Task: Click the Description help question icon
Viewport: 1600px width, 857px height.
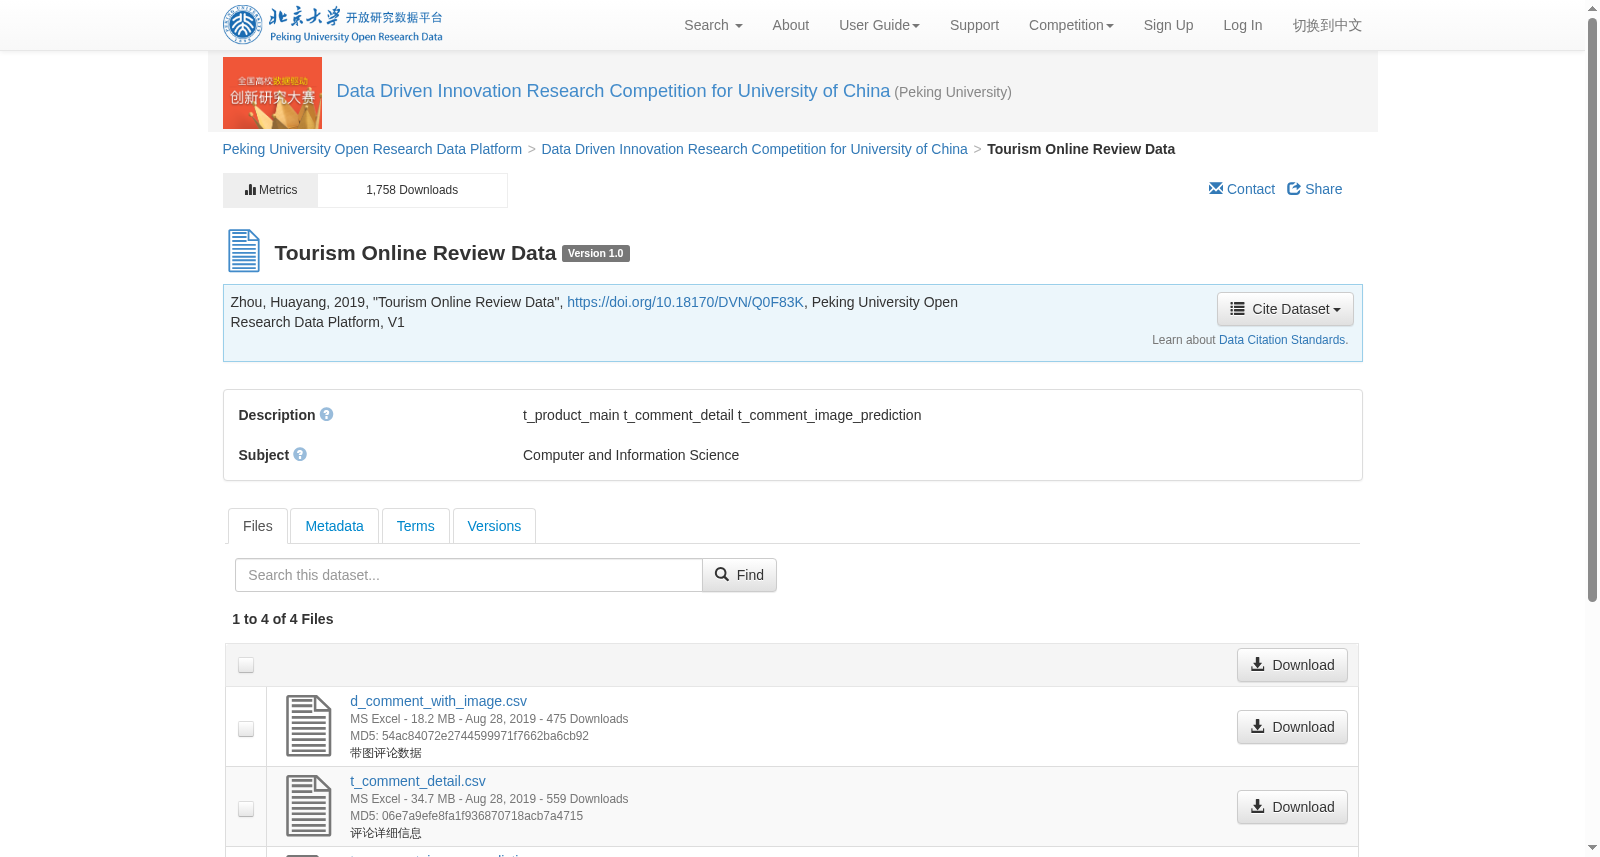Action: point(326,414)
